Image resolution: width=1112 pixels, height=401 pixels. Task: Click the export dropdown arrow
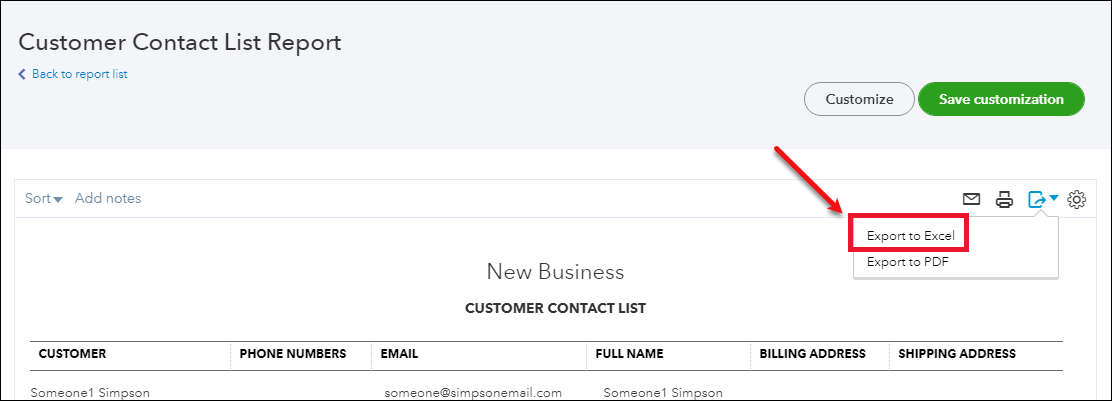pyautogui.click(x=1054, y=199)
